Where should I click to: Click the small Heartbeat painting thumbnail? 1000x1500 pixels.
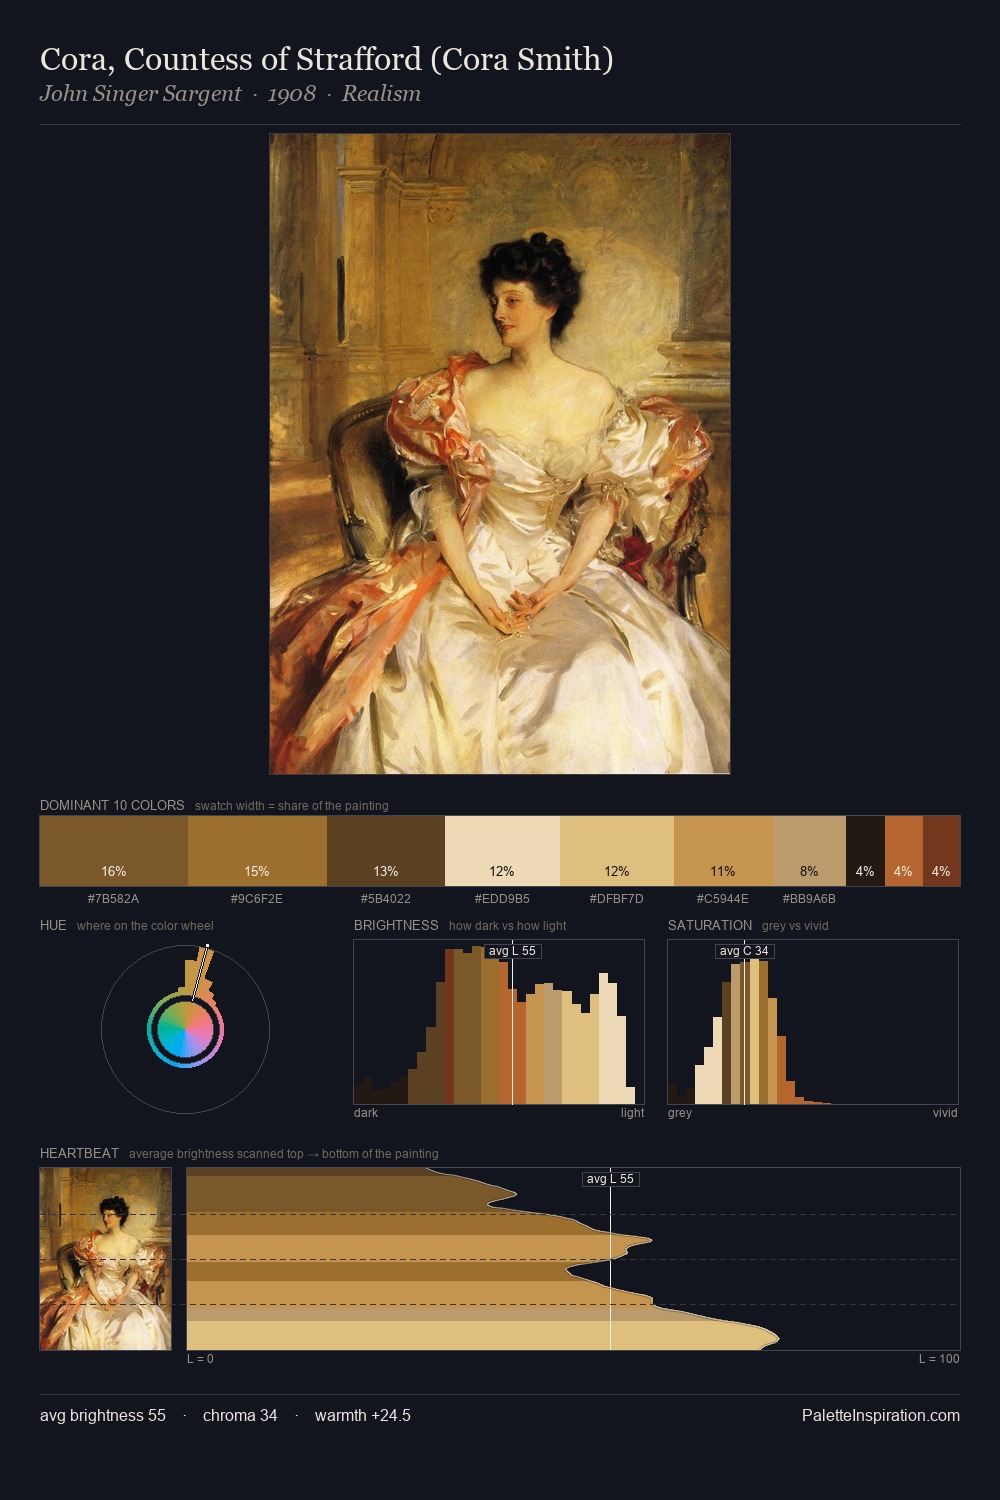click(106, 1259)
